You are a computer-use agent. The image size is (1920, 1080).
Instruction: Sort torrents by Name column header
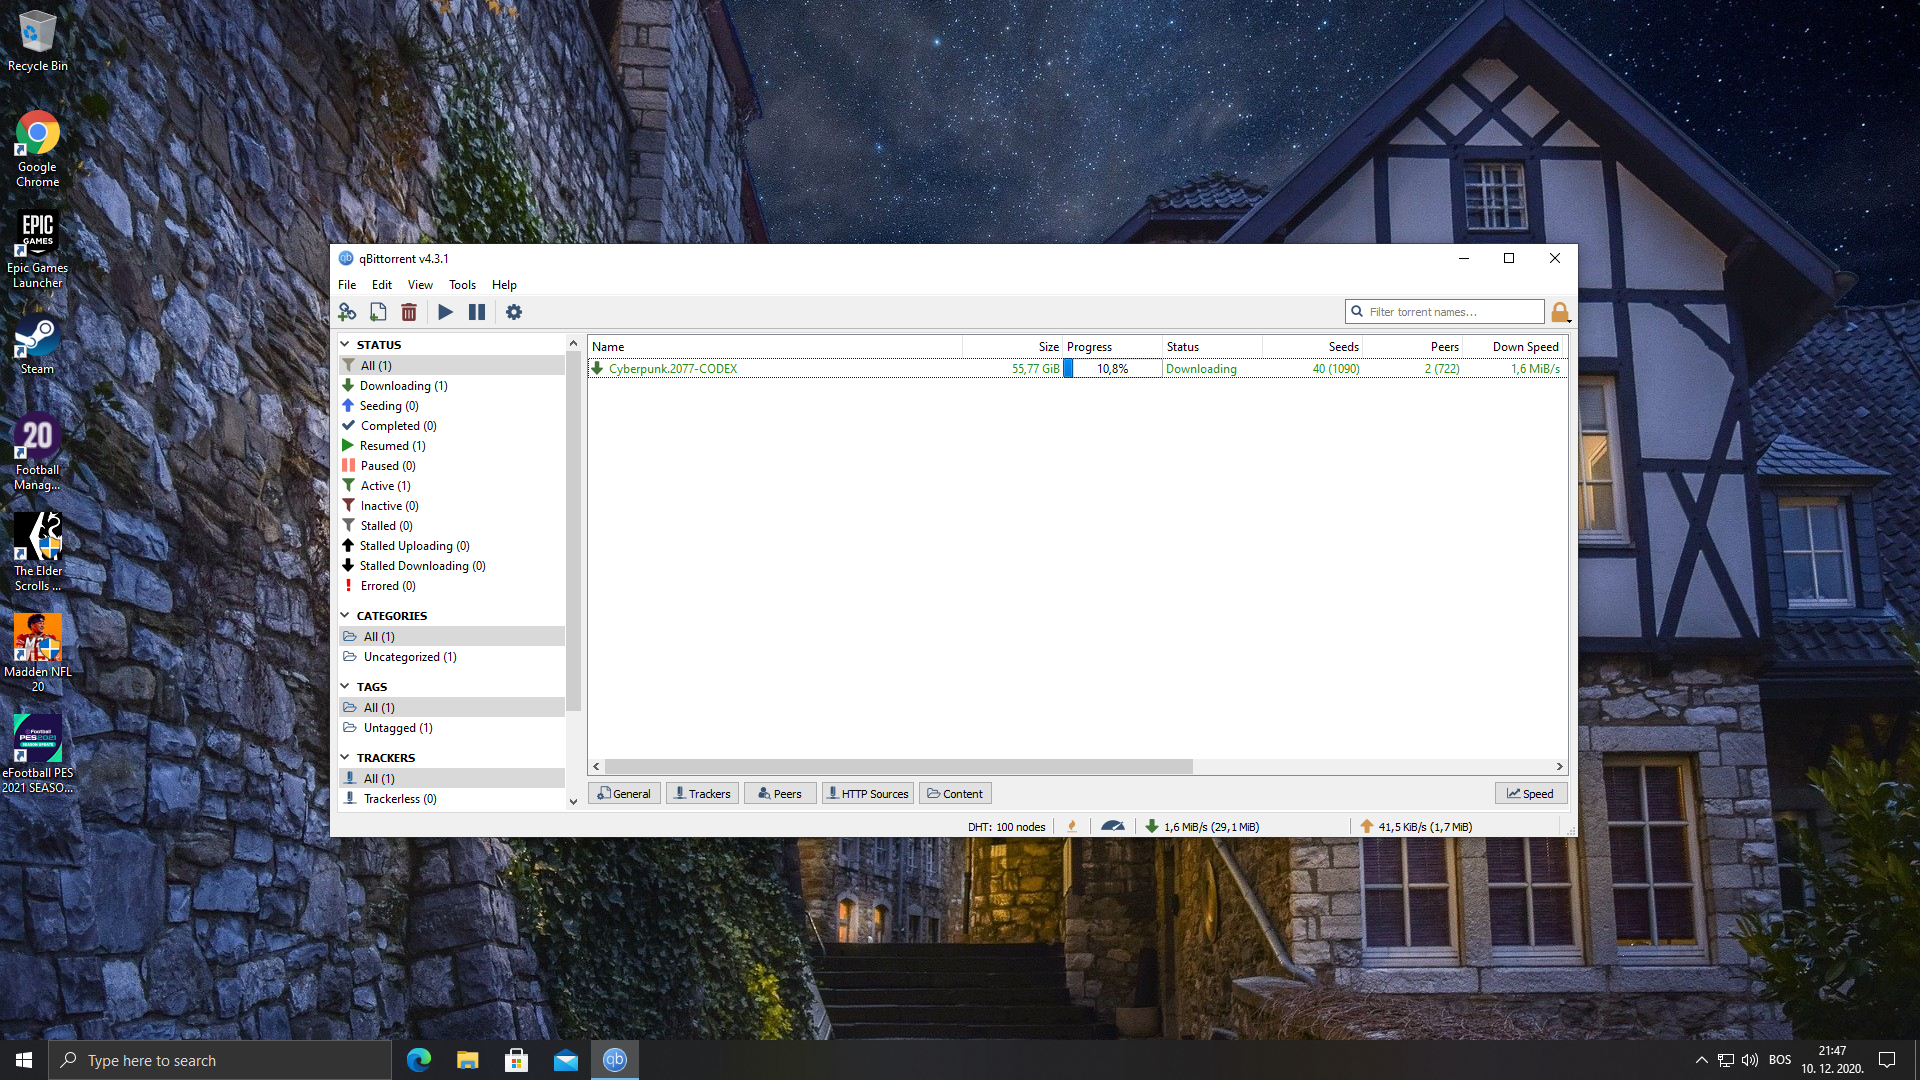[775, 346]
